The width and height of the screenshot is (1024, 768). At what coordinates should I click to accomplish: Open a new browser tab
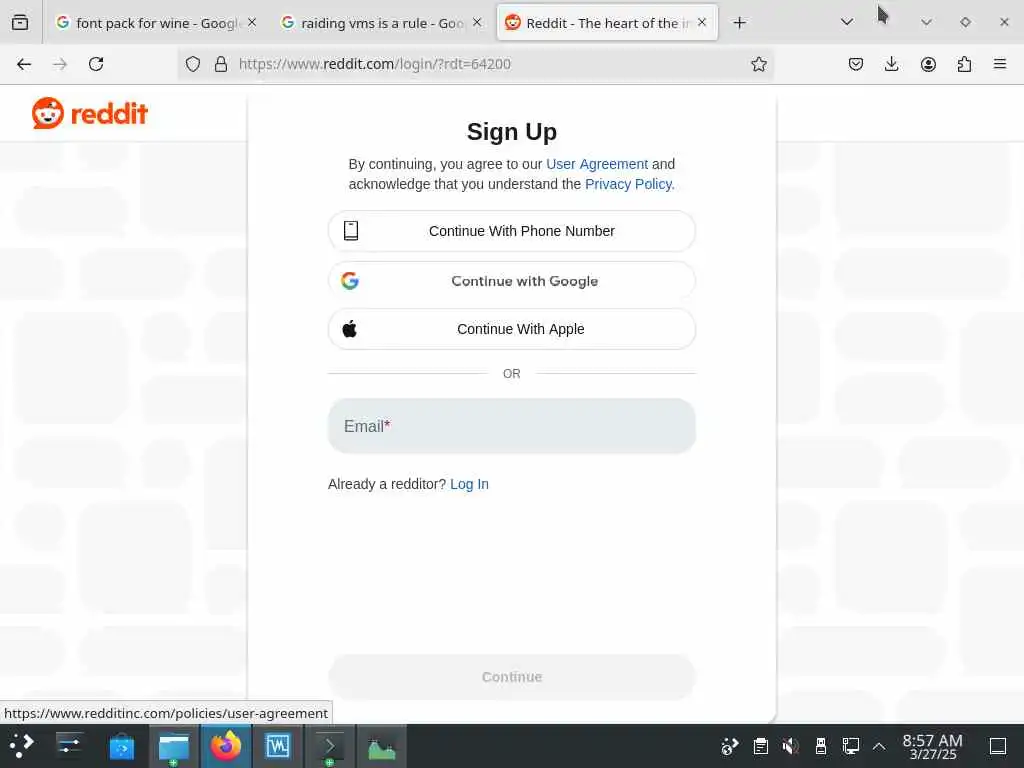point(739,23)
